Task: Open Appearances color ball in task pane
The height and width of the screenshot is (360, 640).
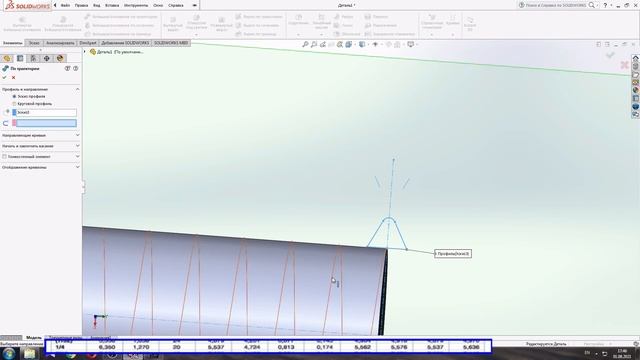Action: [636, 90]
